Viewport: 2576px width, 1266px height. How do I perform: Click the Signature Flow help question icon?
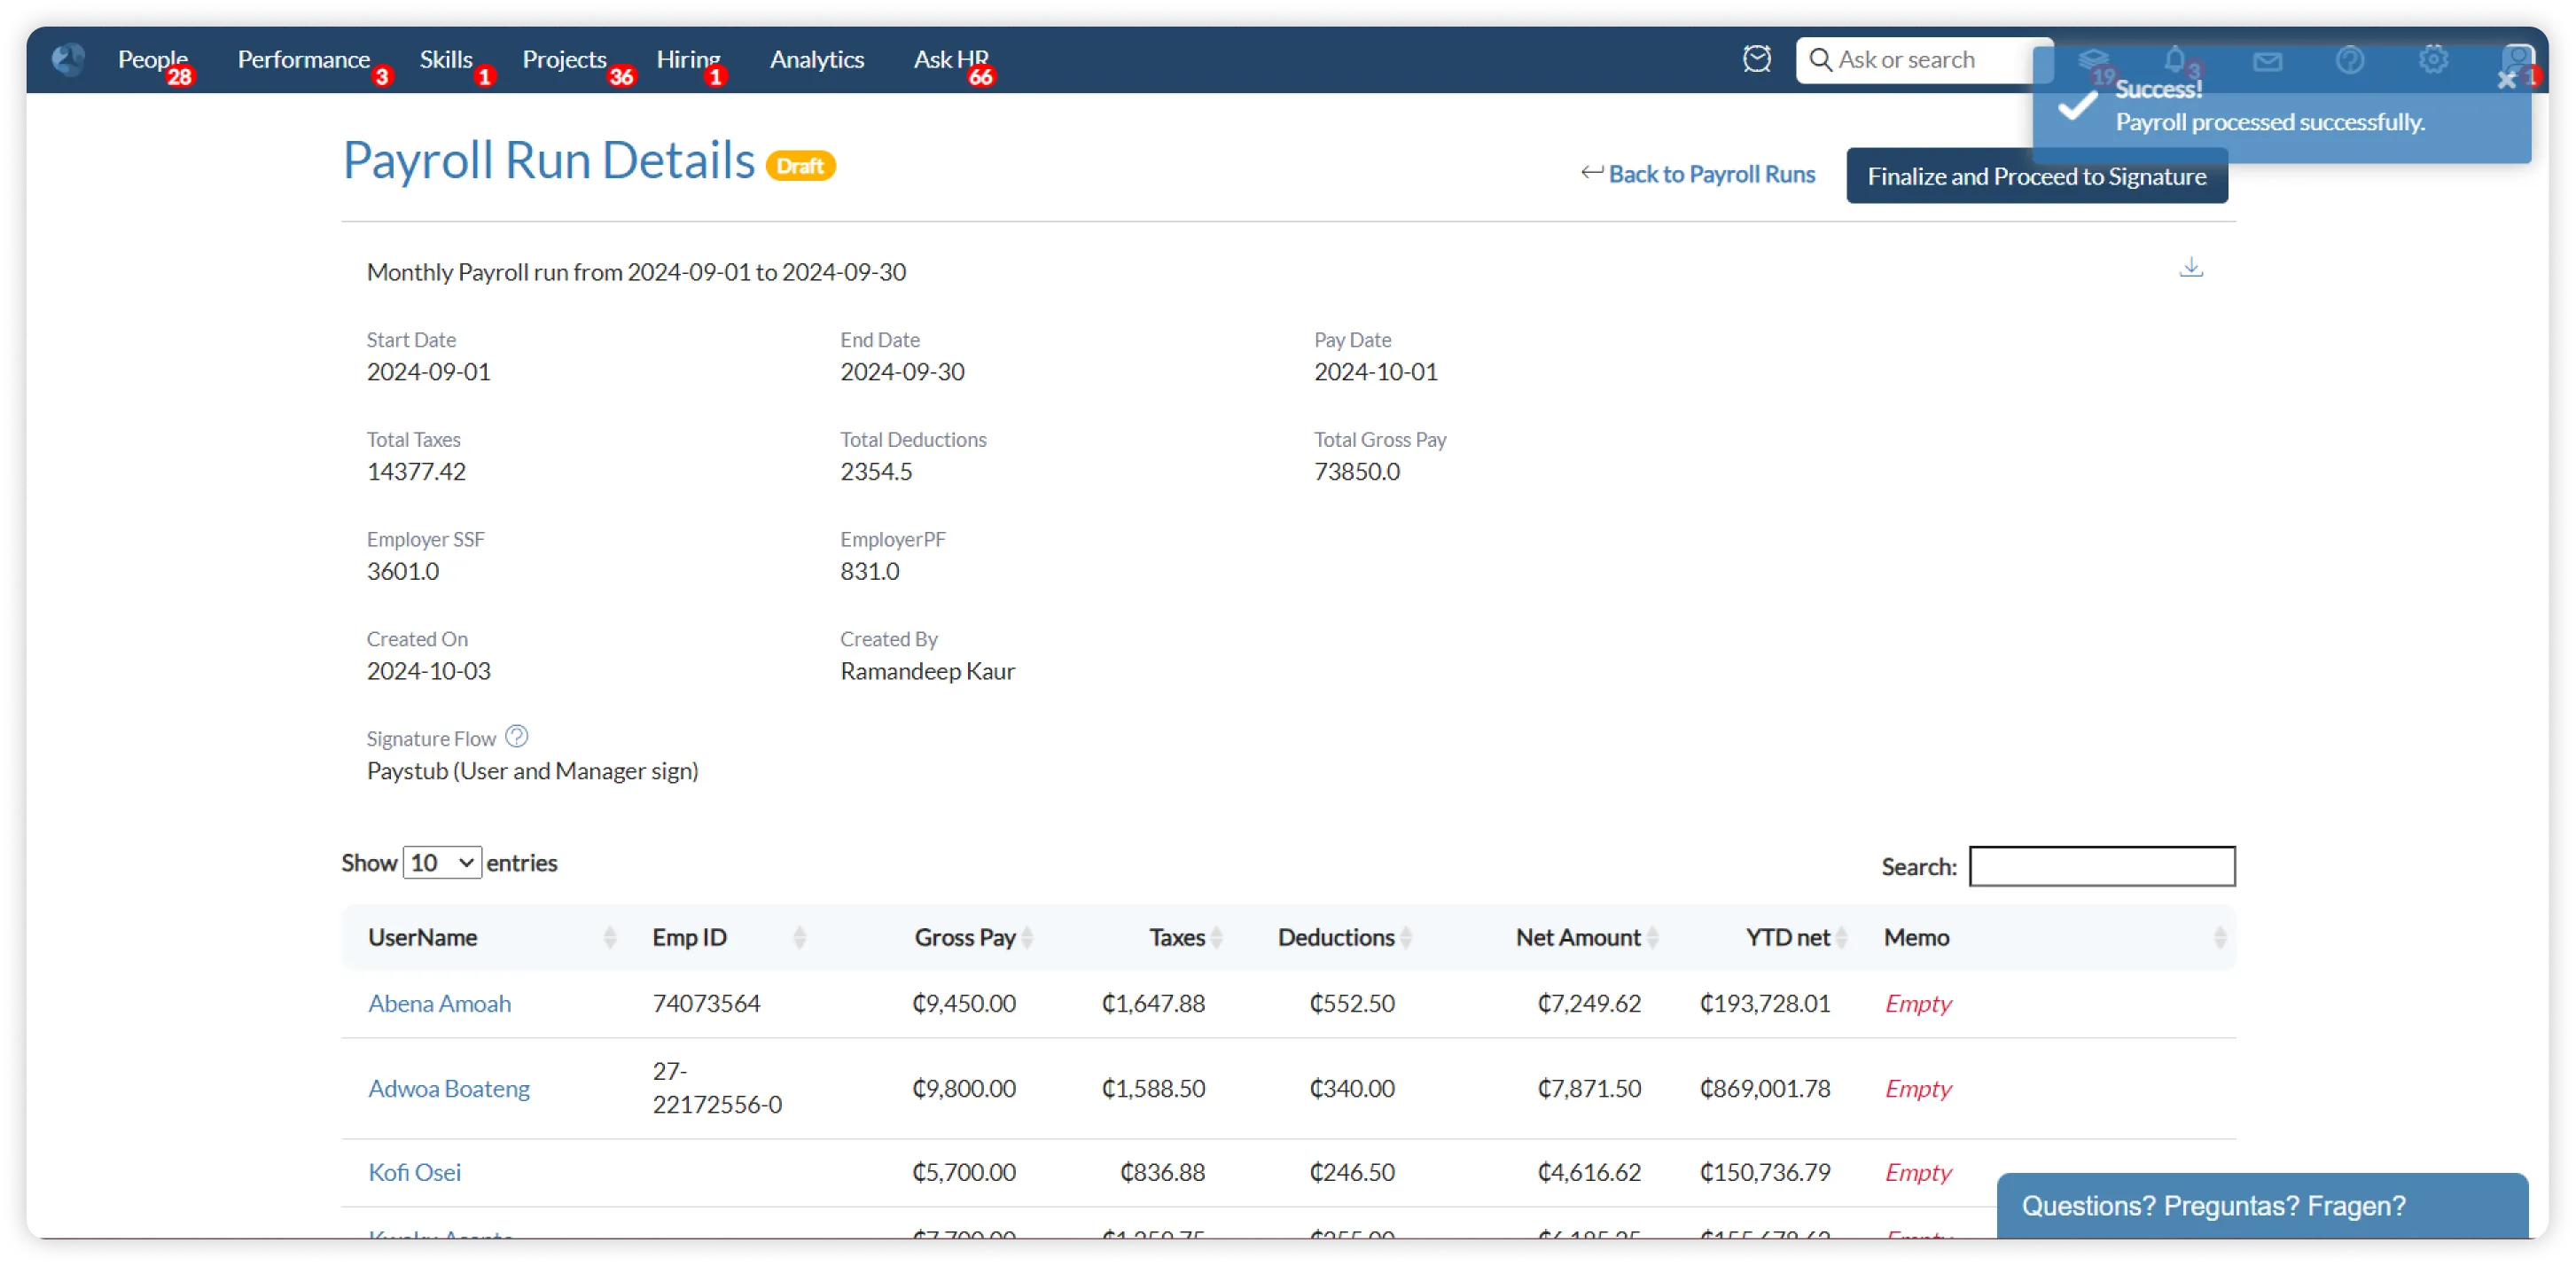[516, 737]
